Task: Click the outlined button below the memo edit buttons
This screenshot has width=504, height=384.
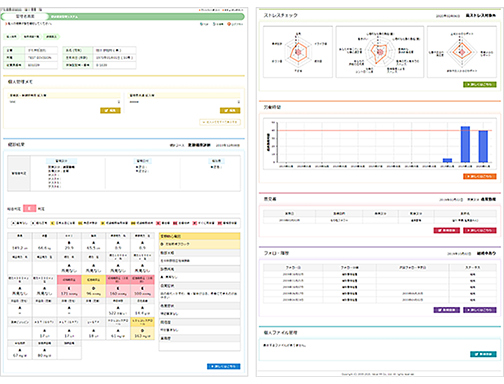Action: [220, 122]
